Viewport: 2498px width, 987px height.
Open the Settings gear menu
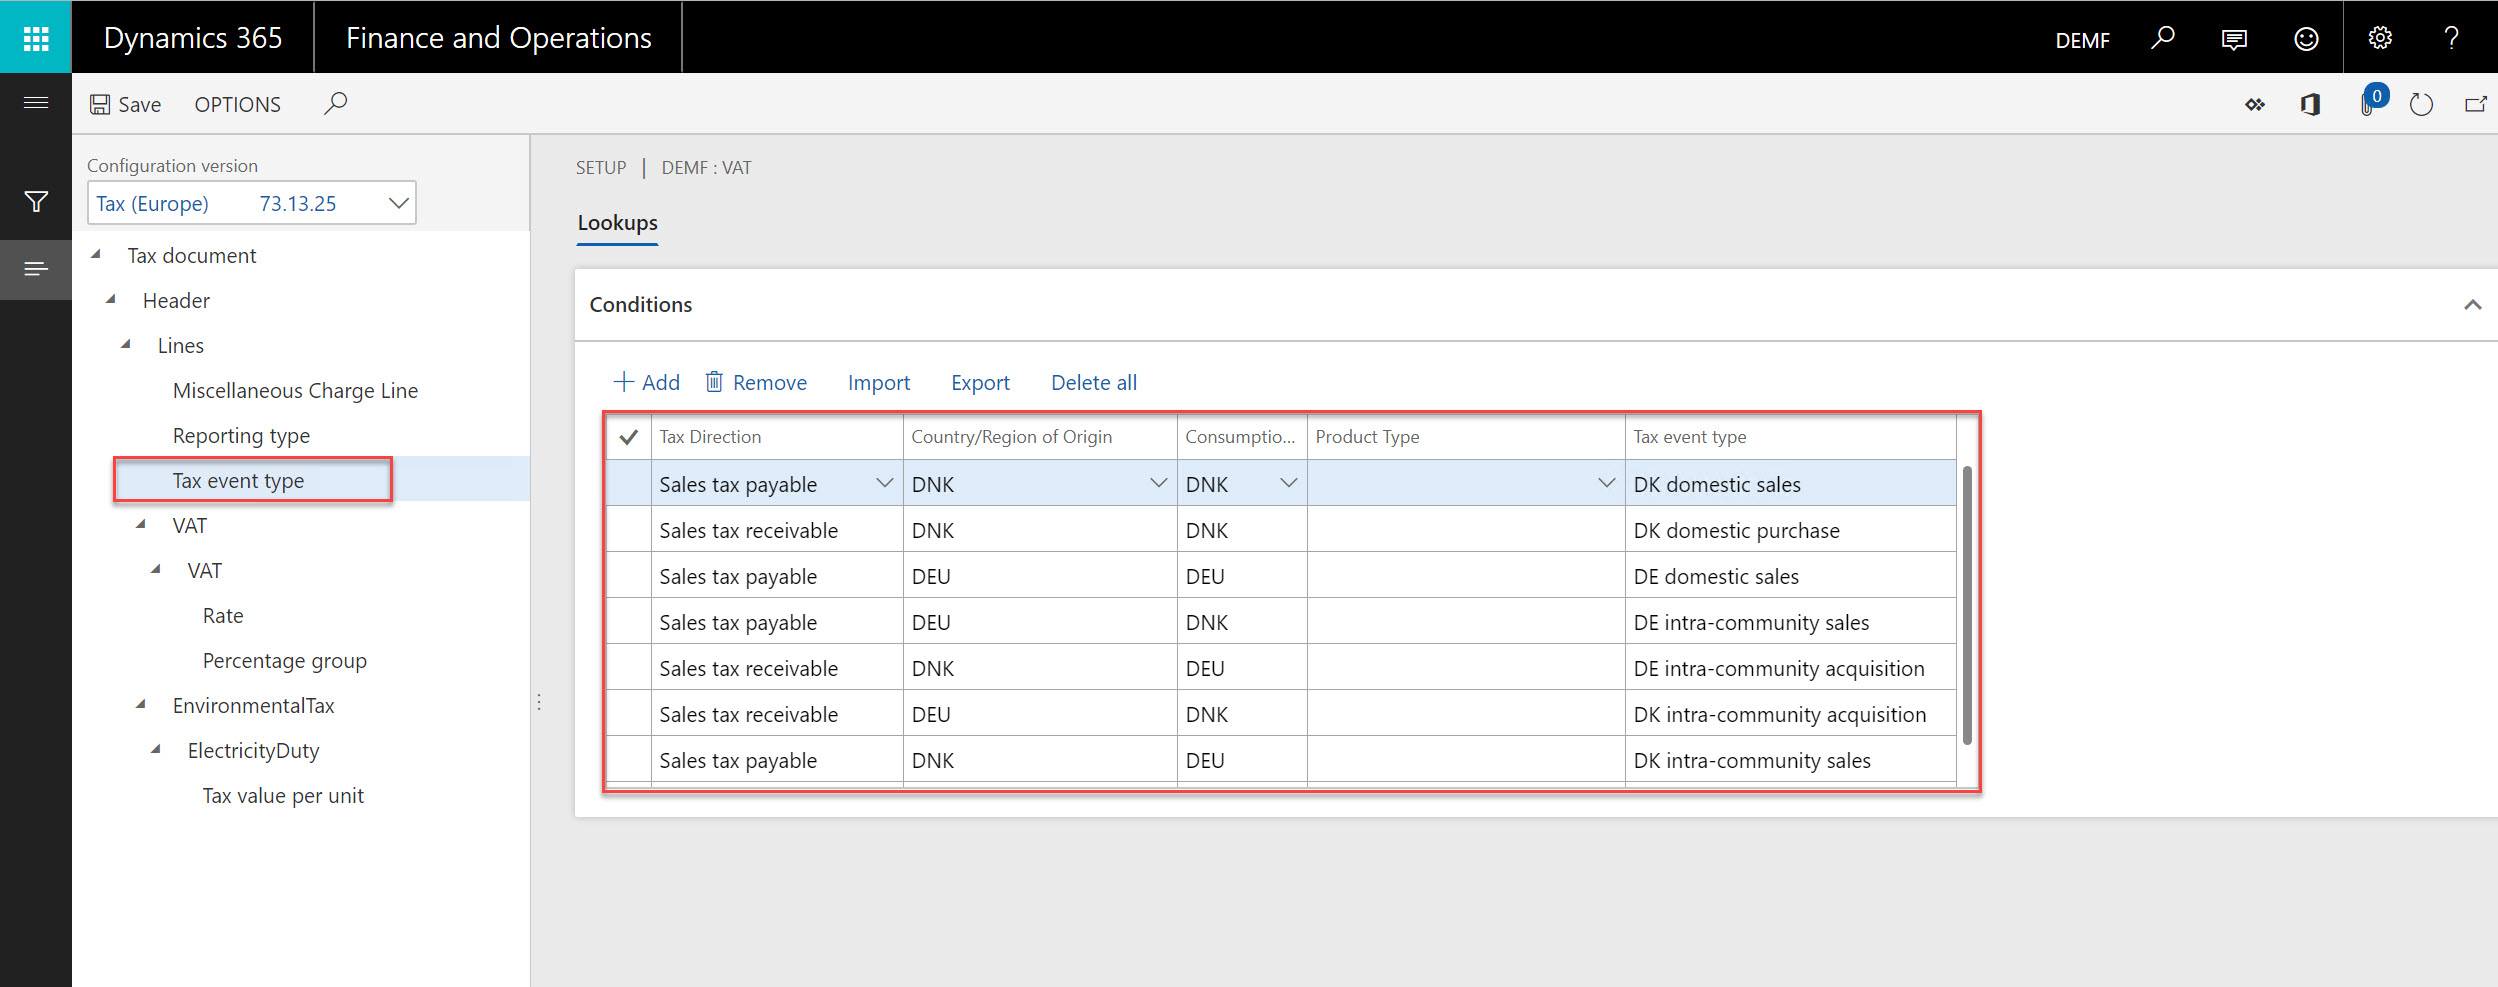2379,38
